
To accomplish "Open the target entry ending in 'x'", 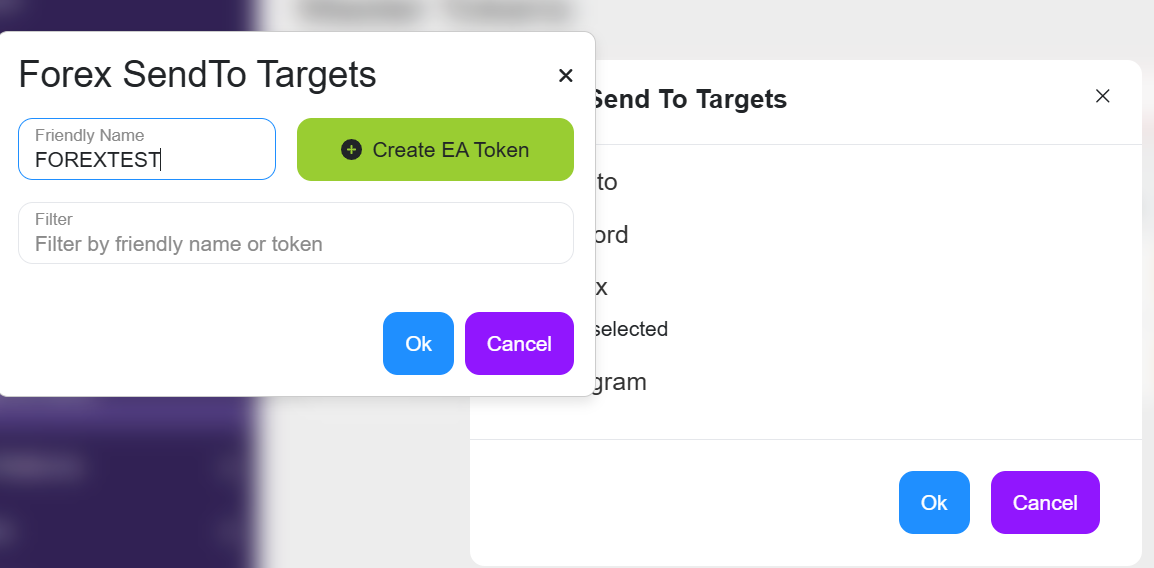I will pyautogui.click(x=602, y=287).
